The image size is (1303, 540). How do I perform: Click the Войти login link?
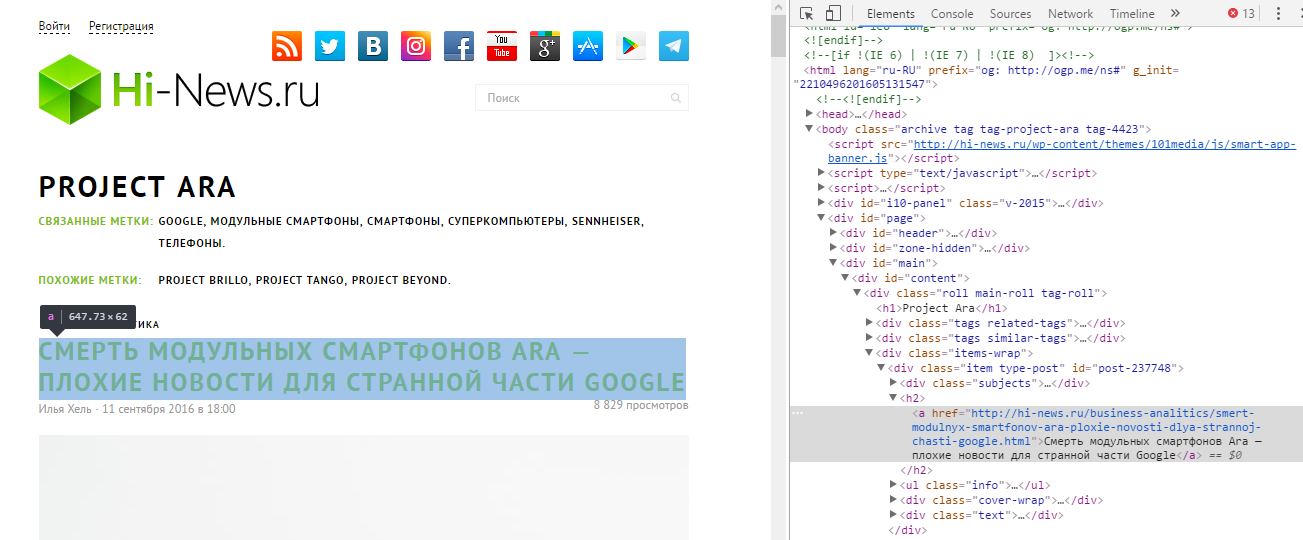(54, 26)
